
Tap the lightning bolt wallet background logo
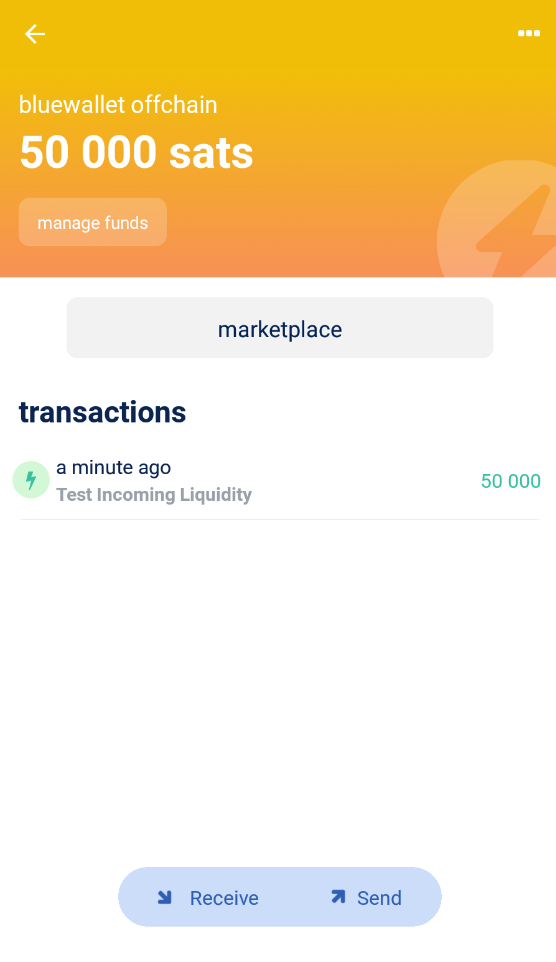click(496, 218)
